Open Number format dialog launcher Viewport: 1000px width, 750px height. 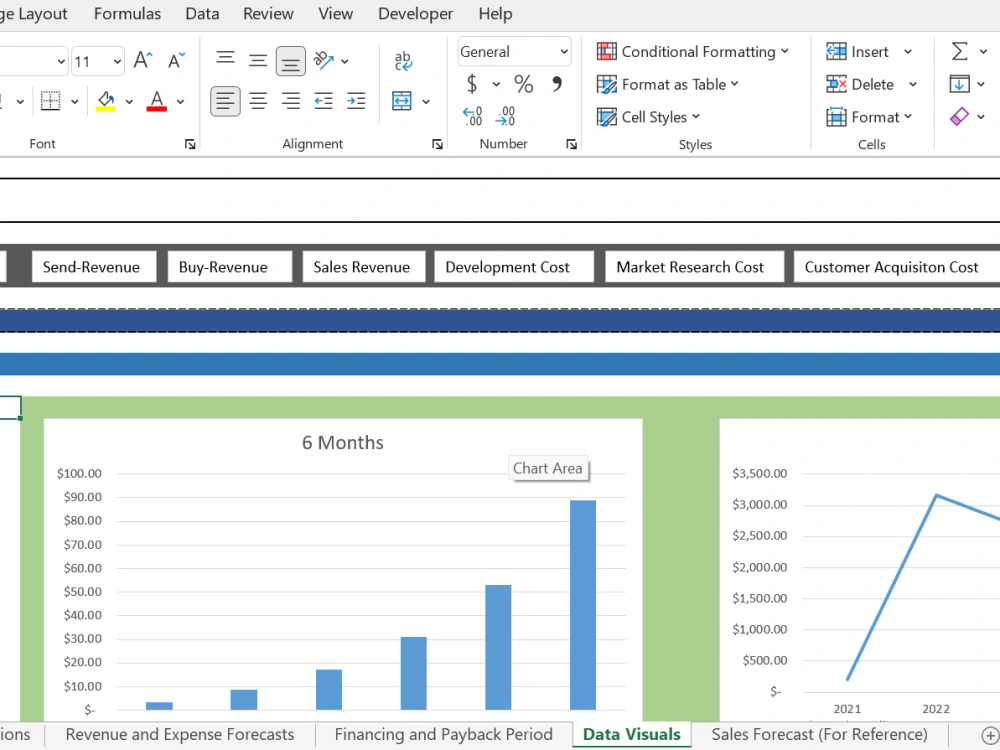[x=571, y=144]
